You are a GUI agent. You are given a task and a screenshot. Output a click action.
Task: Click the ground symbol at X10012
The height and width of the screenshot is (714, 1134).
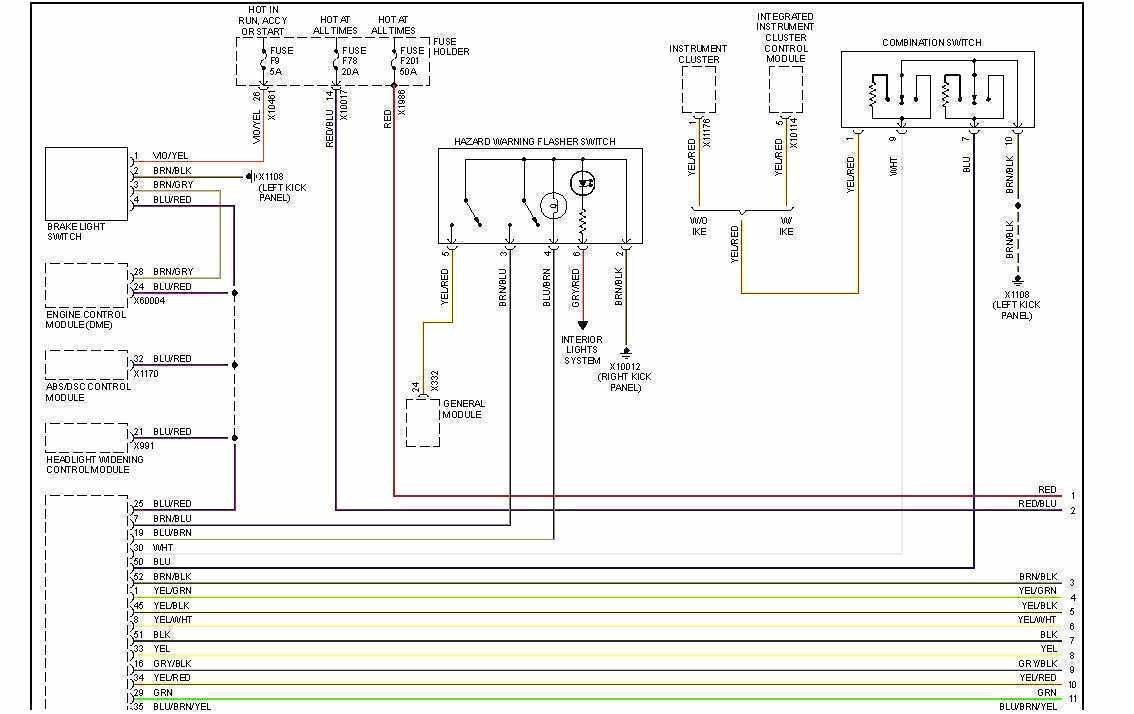[627, 350]
